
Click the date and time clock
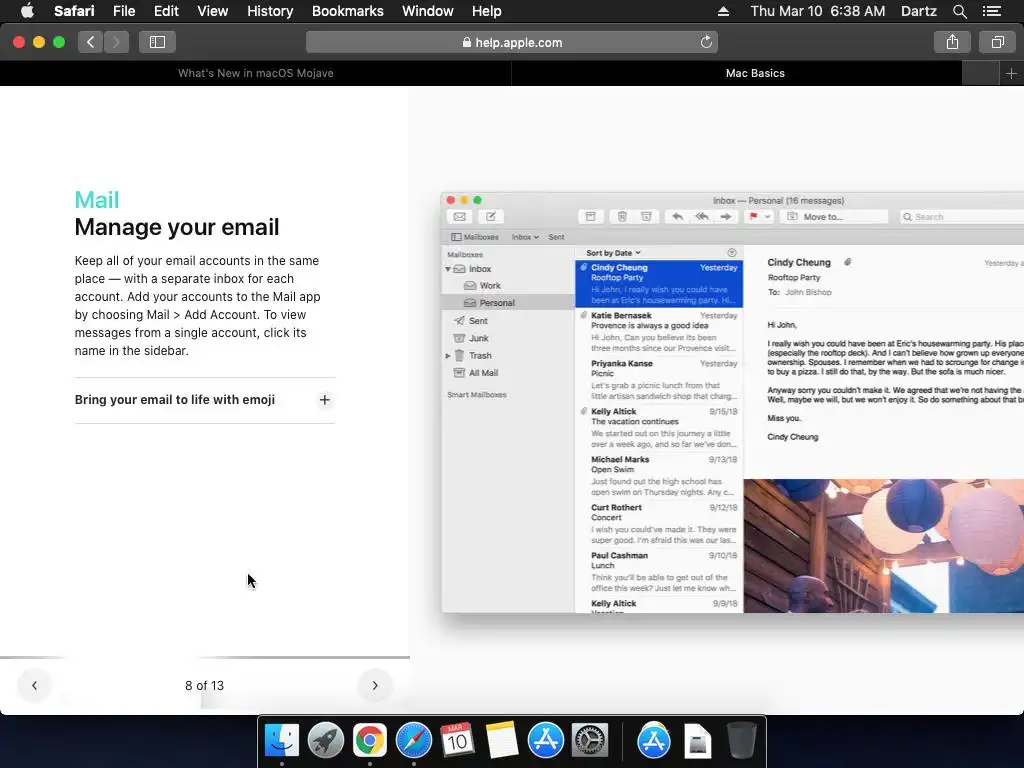pyautogui.click(x=818, y=11)
